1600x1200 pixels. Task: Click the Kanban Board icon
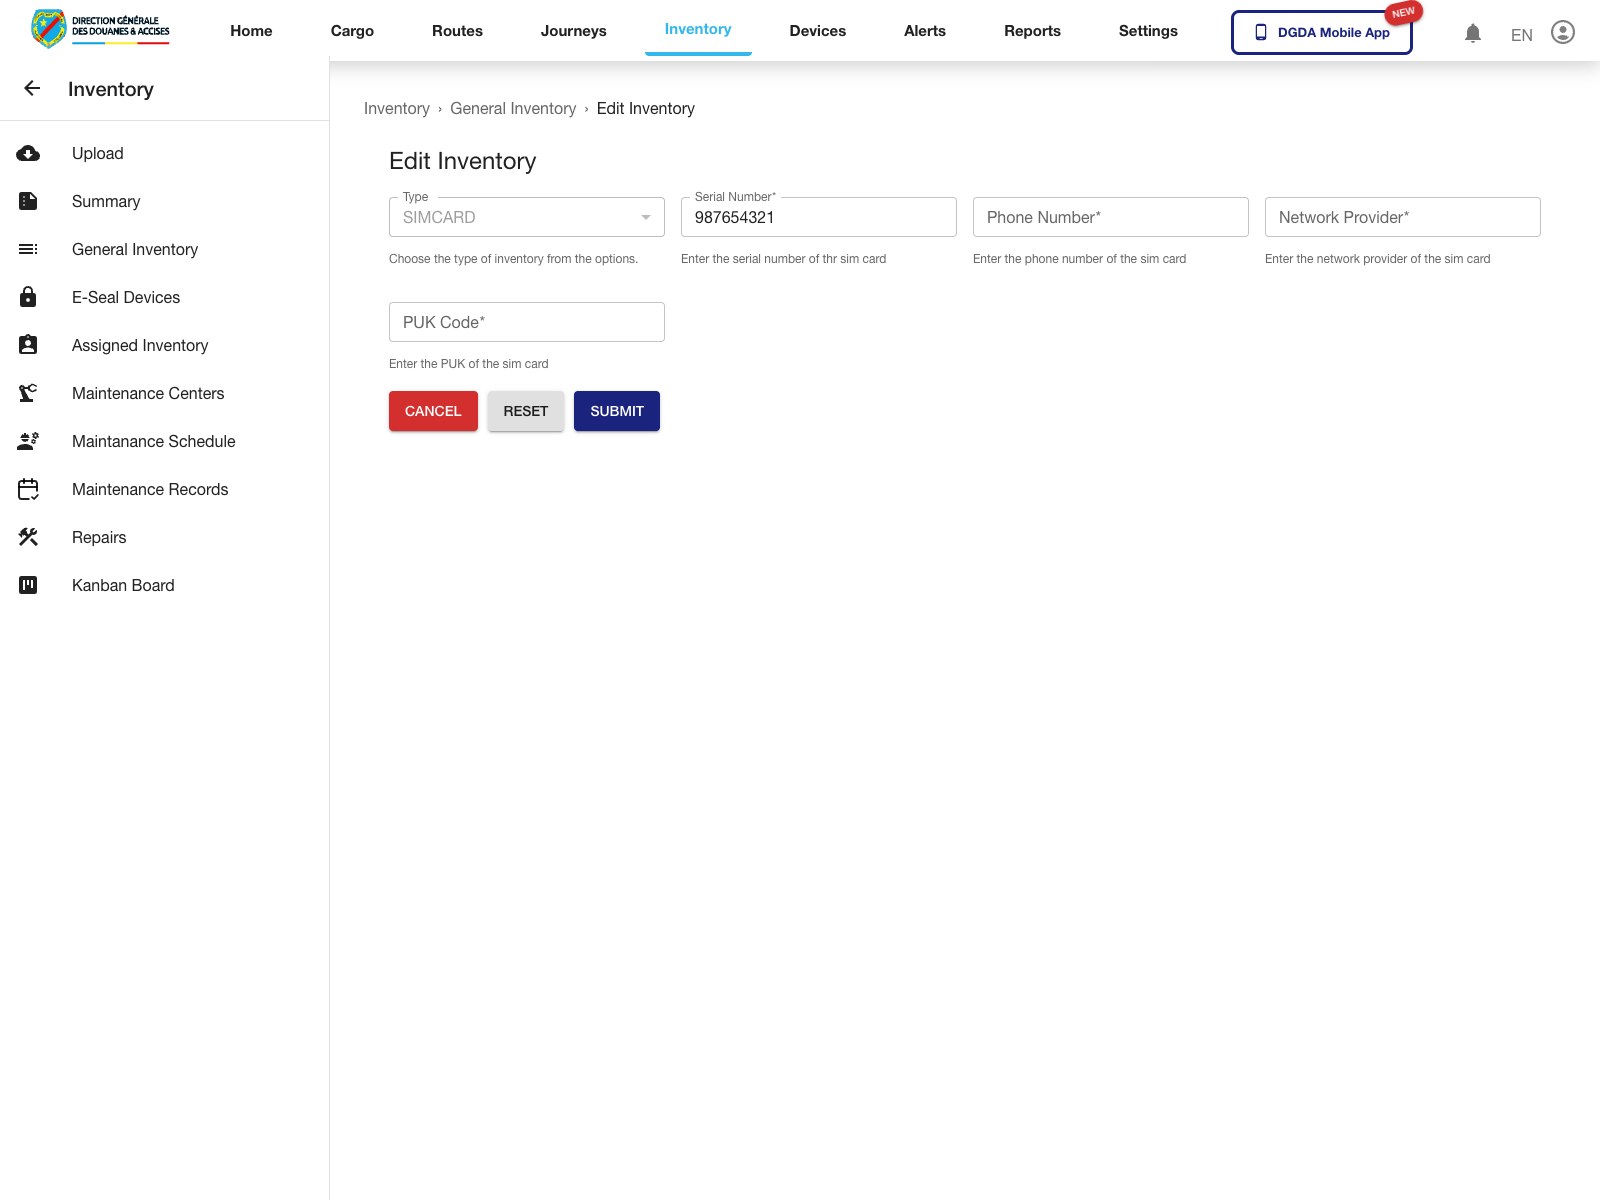coord(28,586)
